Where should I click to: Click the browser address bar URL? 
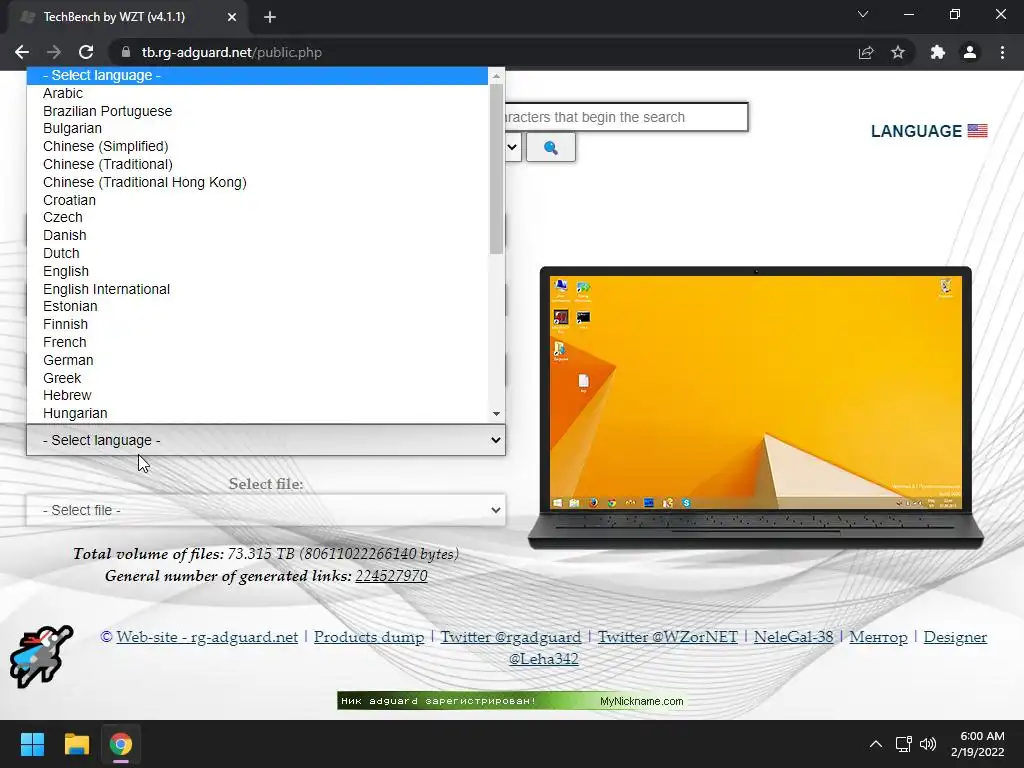coord(232,52)
